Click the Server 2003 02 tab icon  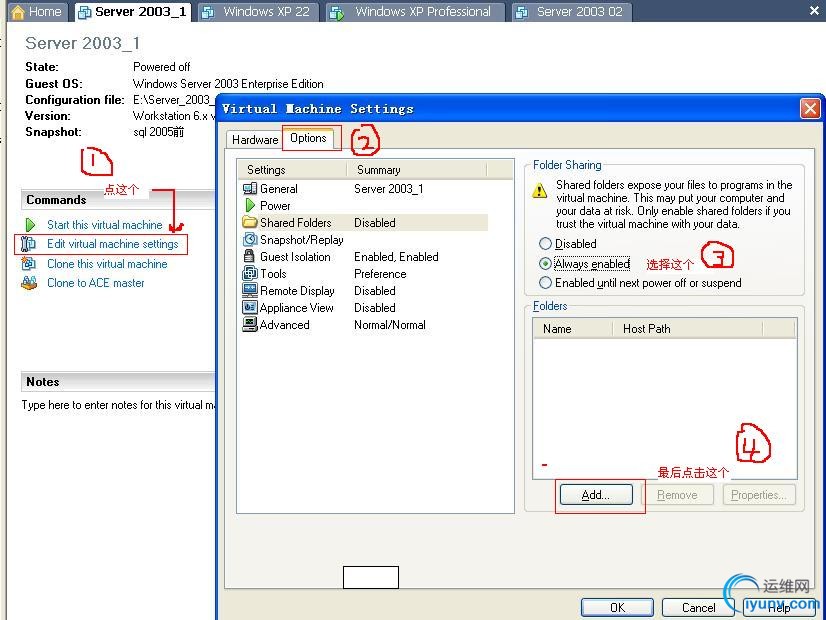click(x=522, y=13)
